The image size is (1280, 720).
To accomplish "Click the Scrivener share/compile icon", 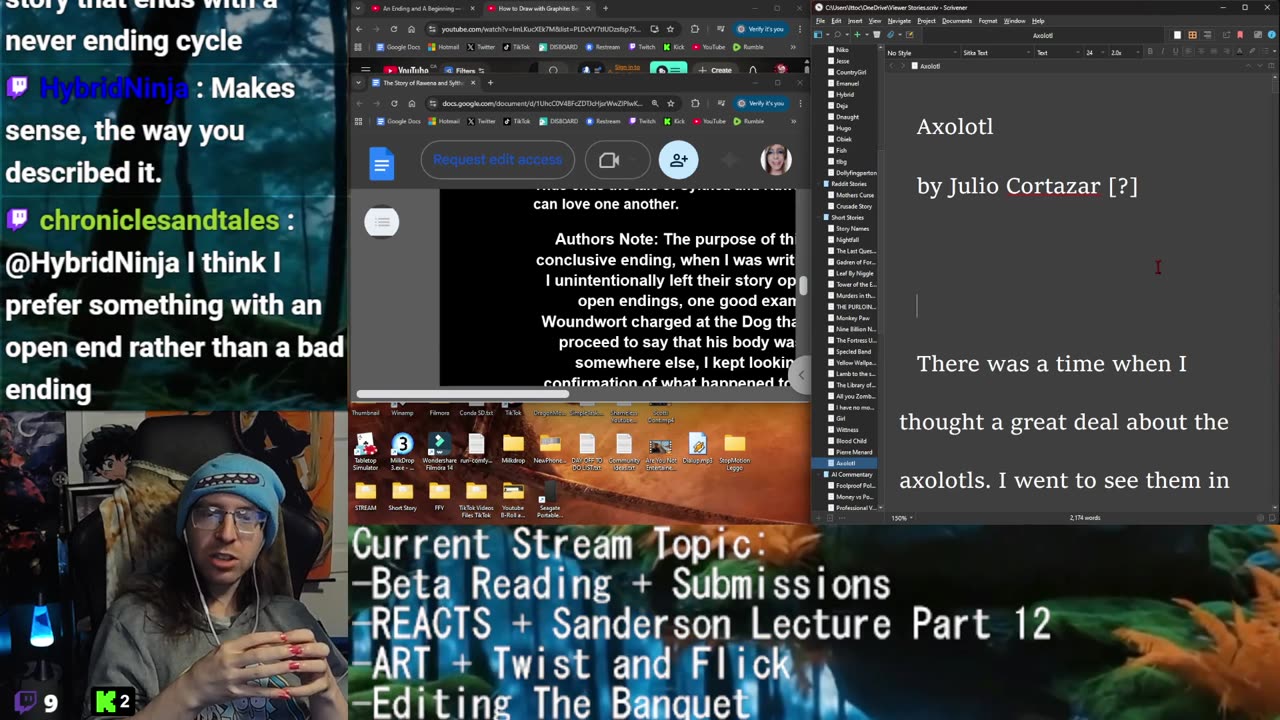I will [x=1226, y=35].
